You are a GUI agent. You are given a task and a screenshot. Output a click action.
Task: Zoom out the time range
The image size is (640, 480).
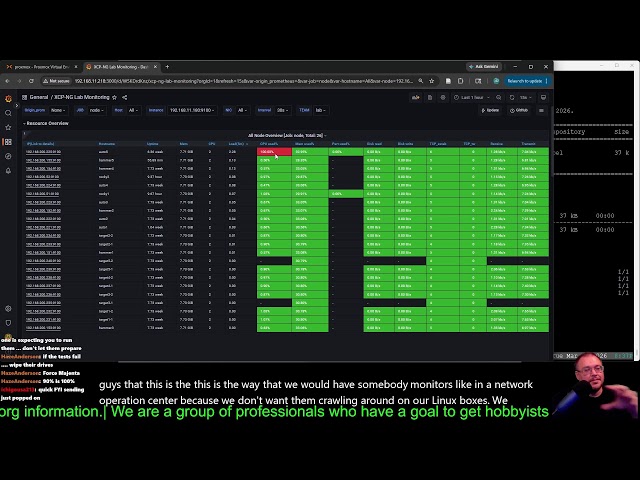498,98
